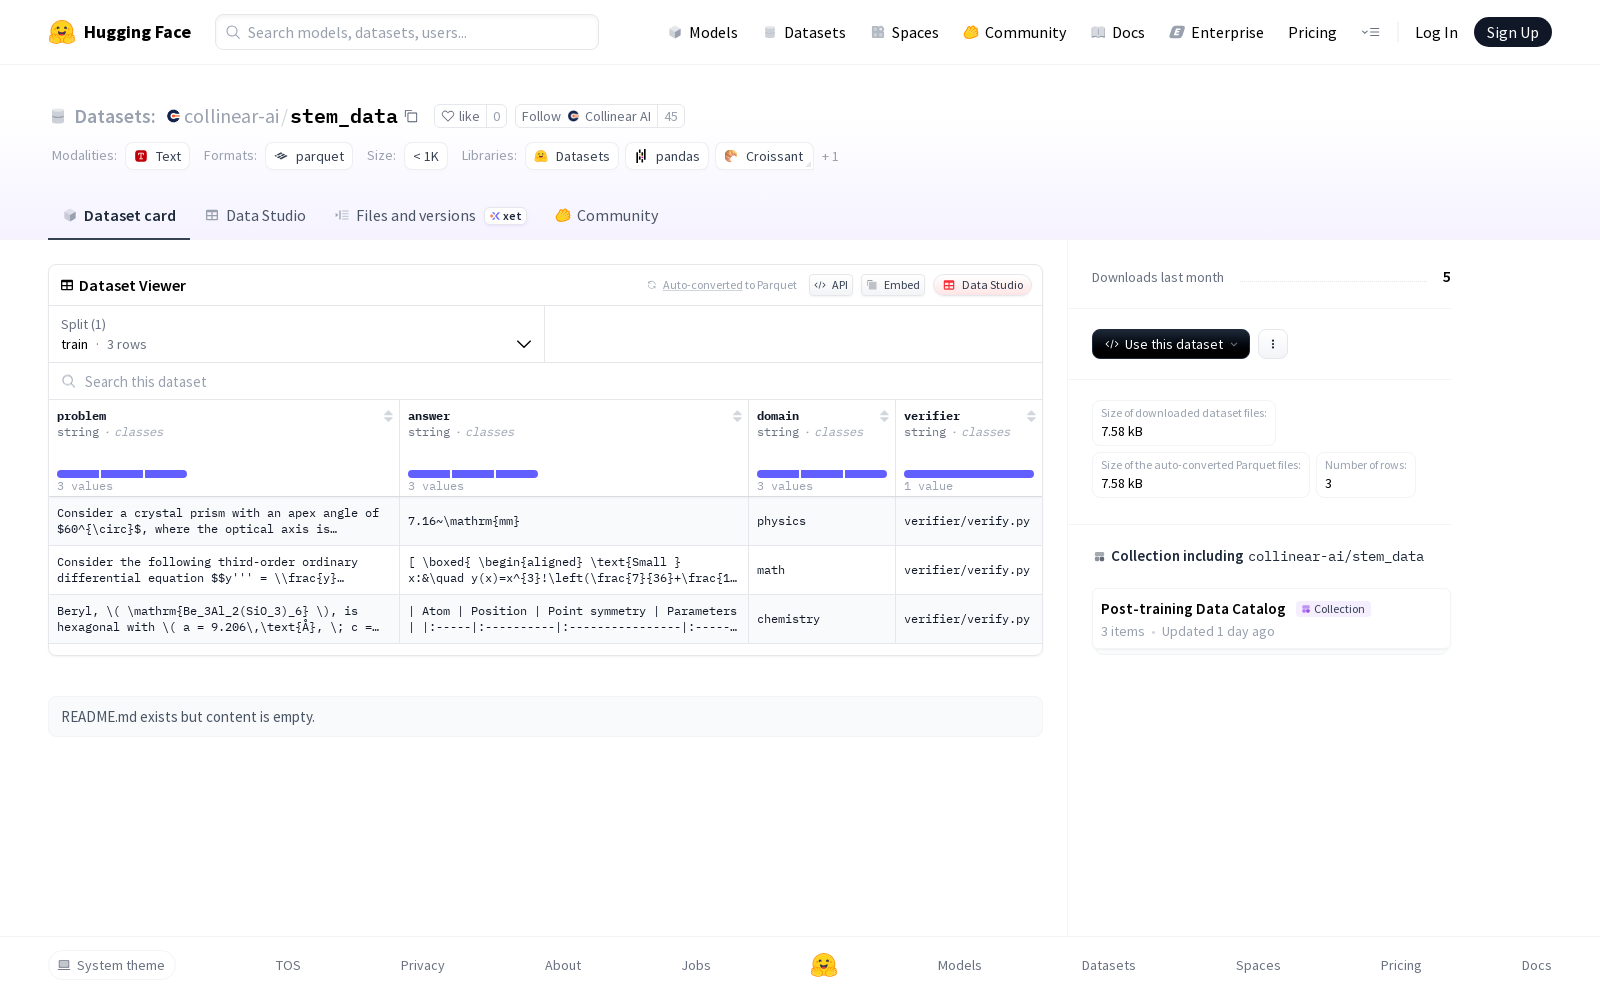Image resolution: width=1600 pixels, height=1000 pixels.
Task: Open About link in footer
Action: tap(563, 965)
